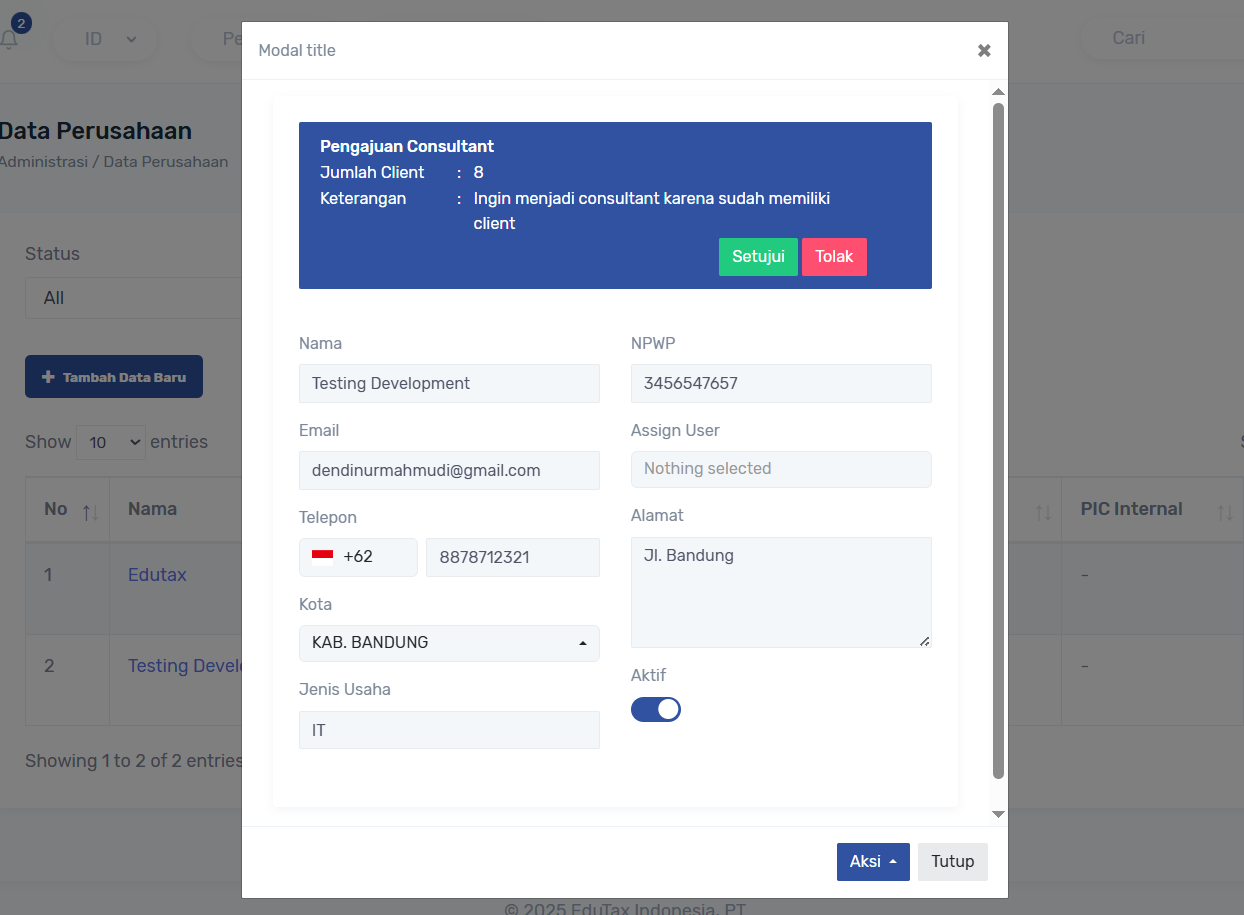Open the Assign User dropdown

click(x=780, y=469)
